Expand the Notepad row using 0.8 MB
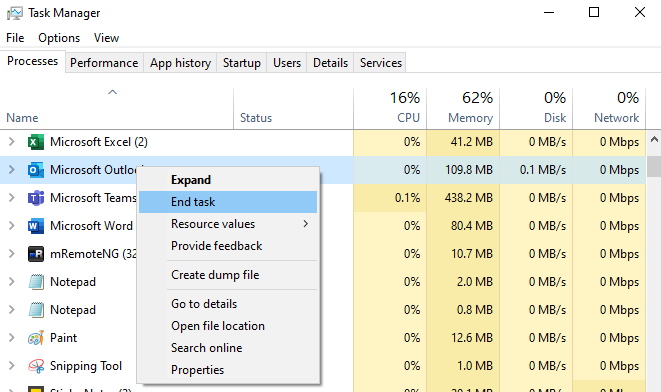Image resolution: width=661 pixels, height=392 pixels. (x=12, y=310)
